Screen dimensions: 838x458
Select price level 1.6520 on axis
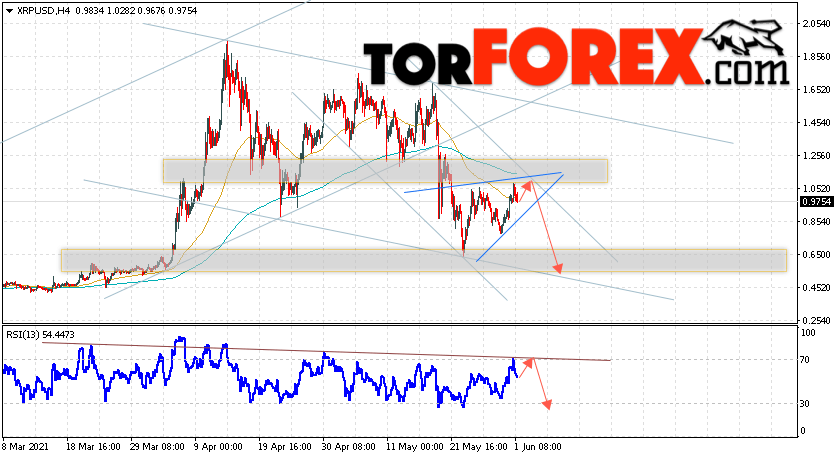click(817, 90)
